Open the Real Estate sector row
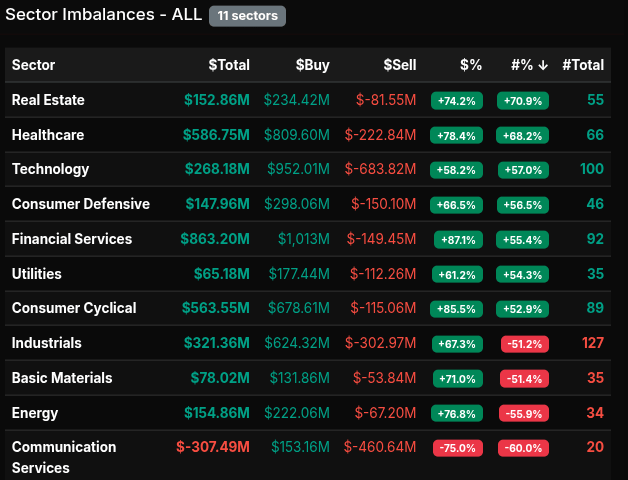 [48, 100]
